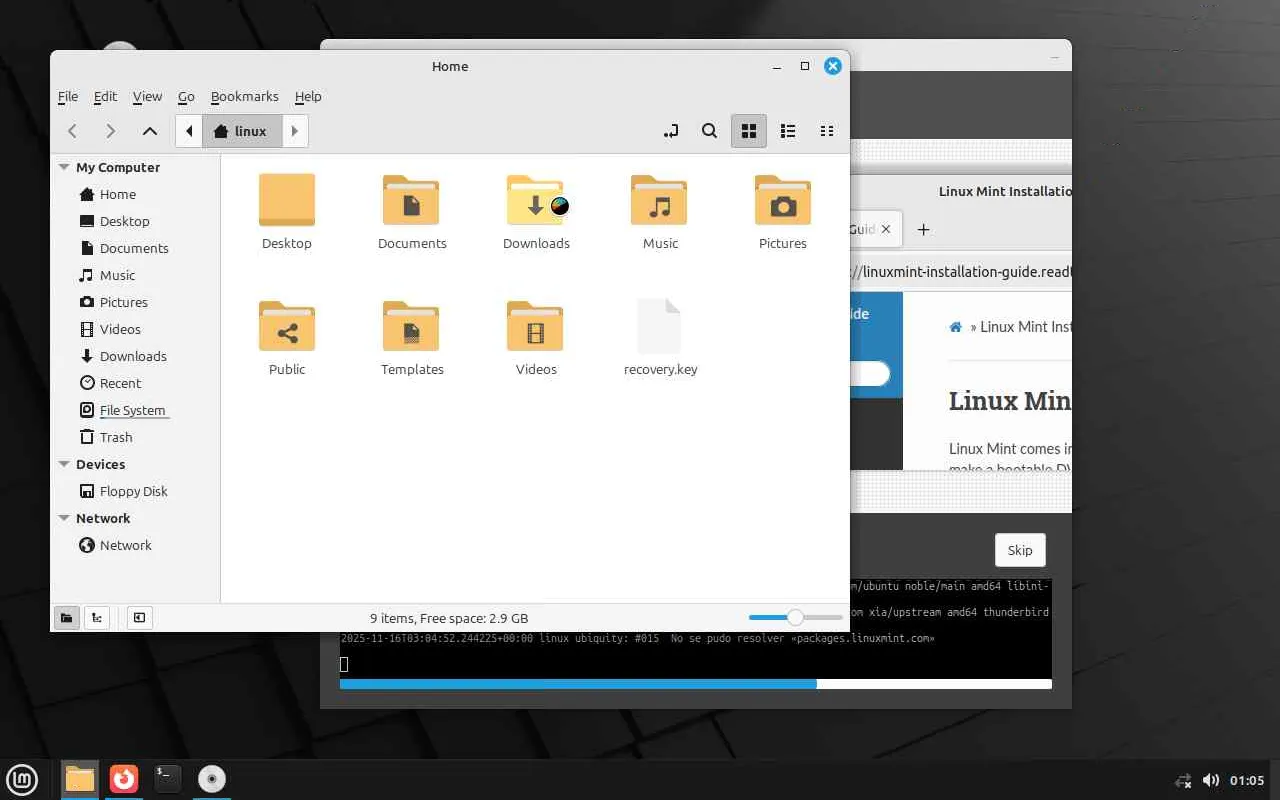Select the Videos folder icon in the file pane

[x=535, y=326]
